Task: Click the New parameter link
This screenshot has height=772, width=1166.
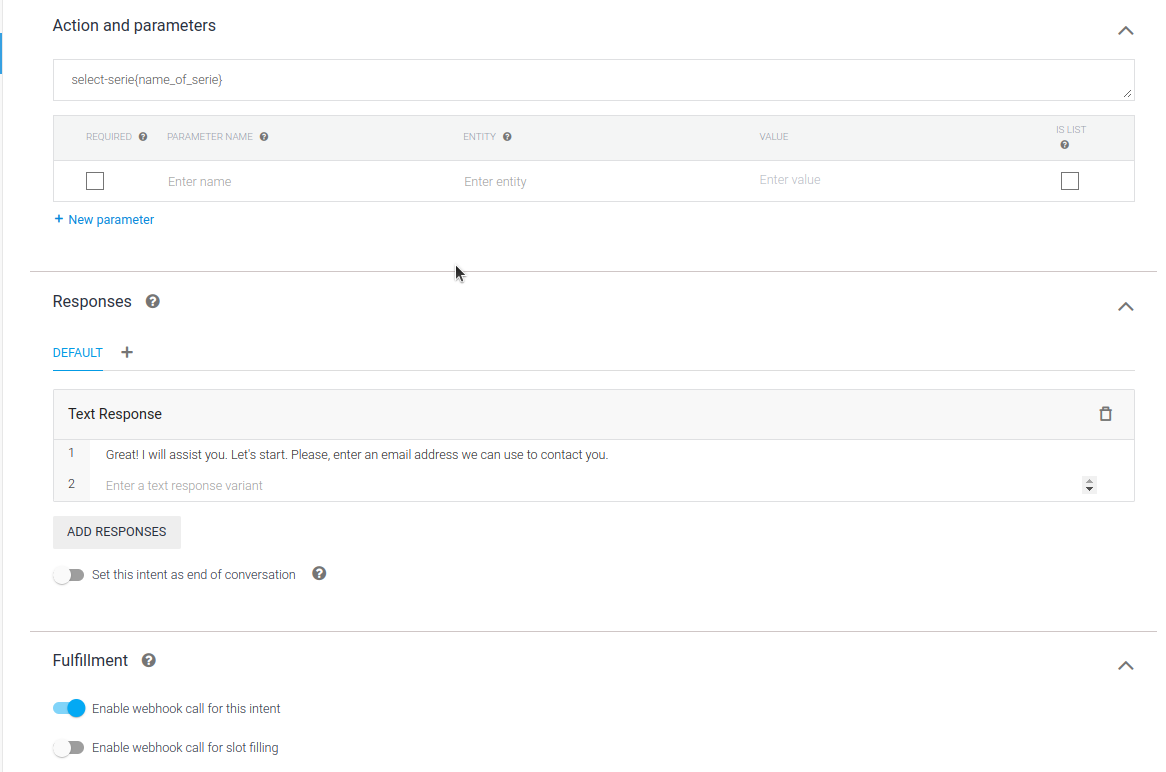Action: (x=104, y=219)
